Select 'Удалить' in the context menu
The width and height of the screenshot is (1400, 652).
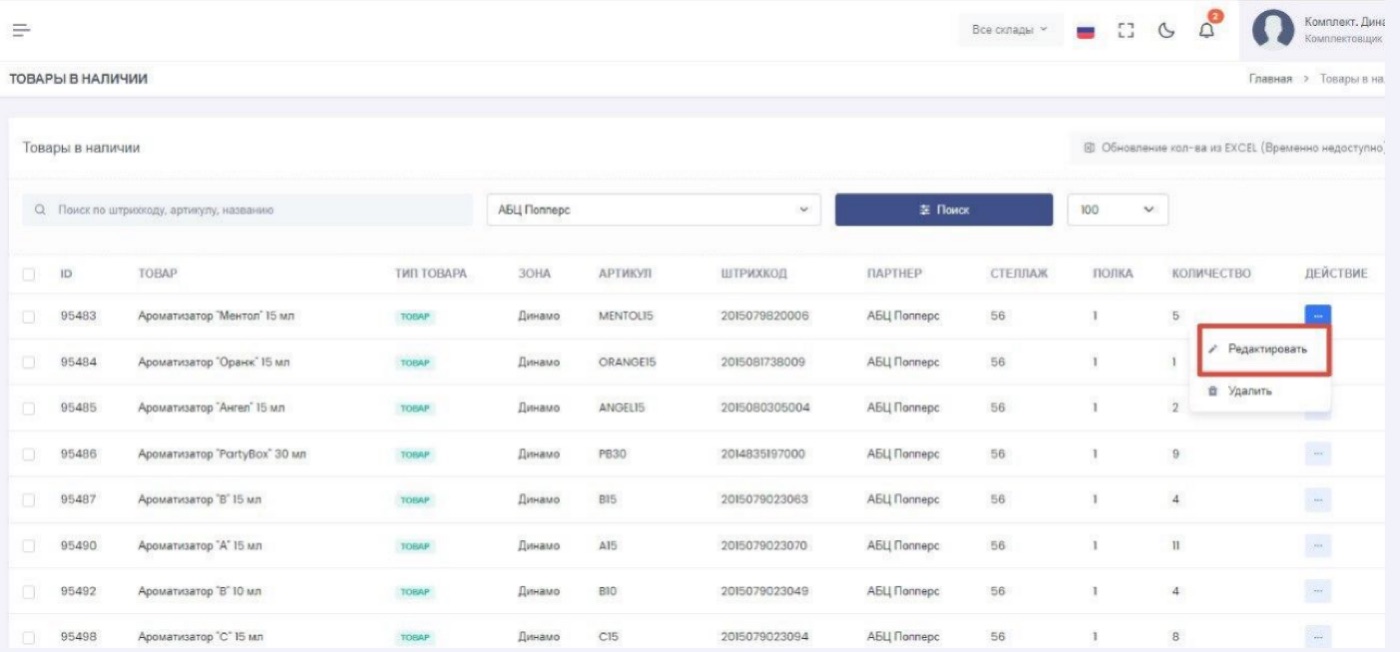pos(1249,391)
